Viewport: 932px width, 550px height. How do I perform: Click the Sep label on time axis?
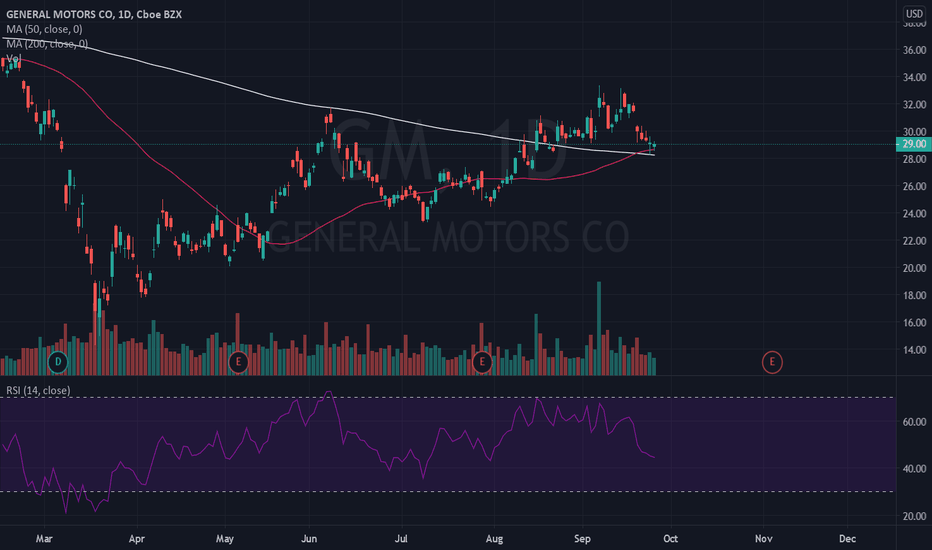pyautogui.click(x=582, y=539)
